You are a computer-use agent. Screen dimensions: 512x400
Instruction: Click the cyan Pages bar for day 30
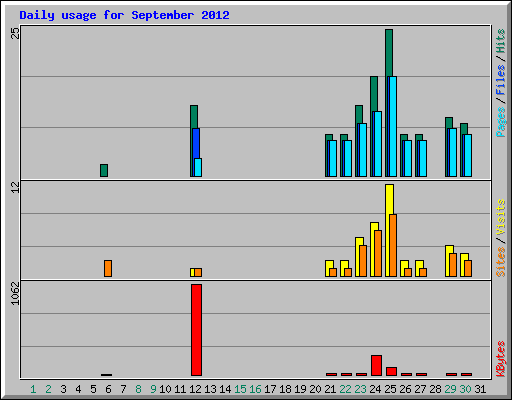468,155
